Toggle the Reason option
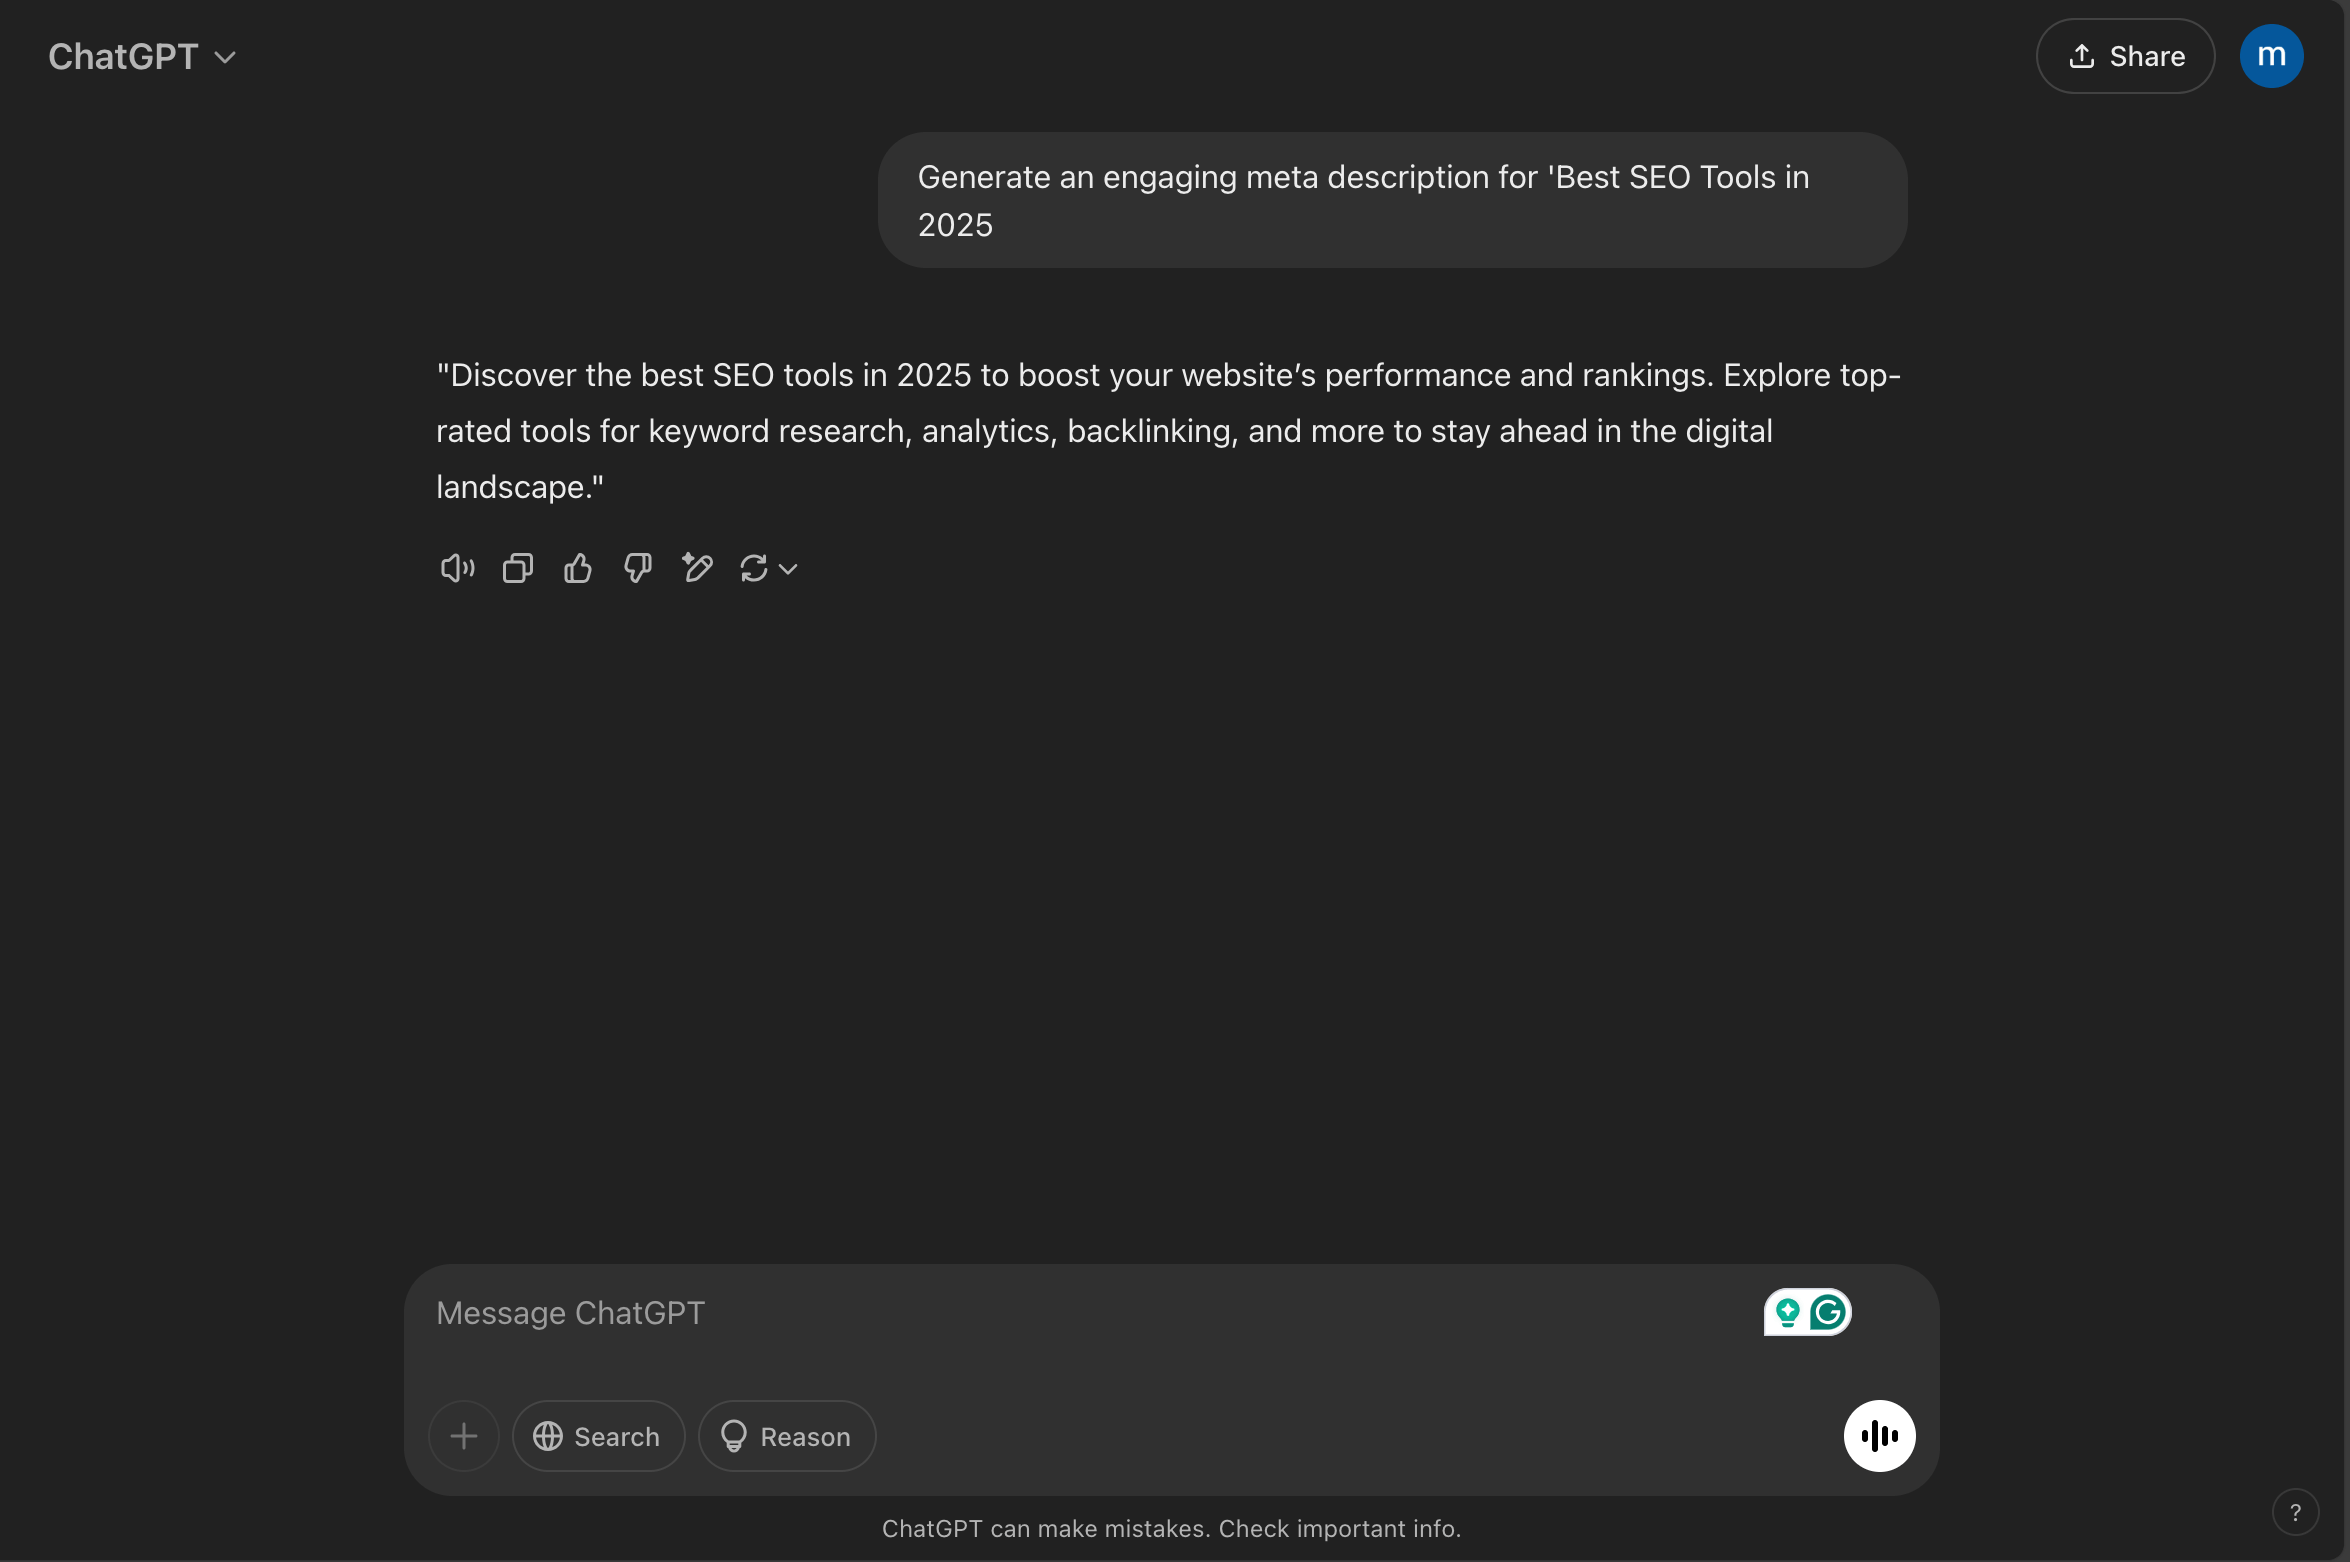Image resolution: width=2350 pixels, height=1562 pixels. tap(787, 1436)
